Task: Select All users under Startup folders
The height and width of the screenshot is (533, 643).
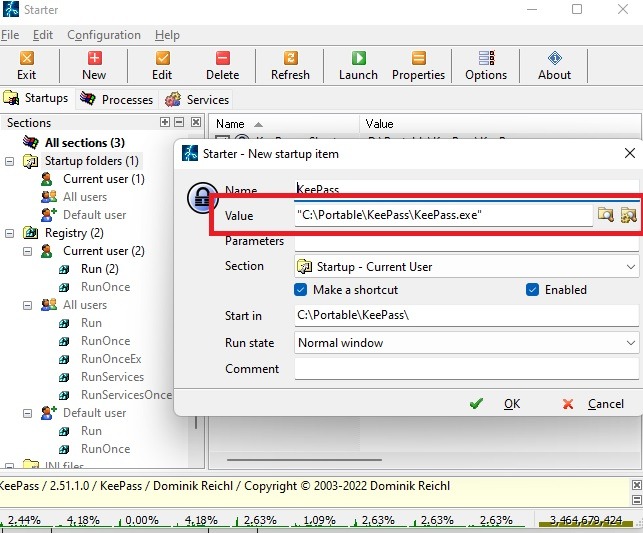Action: pyautogui.click(x=85, y=197)
